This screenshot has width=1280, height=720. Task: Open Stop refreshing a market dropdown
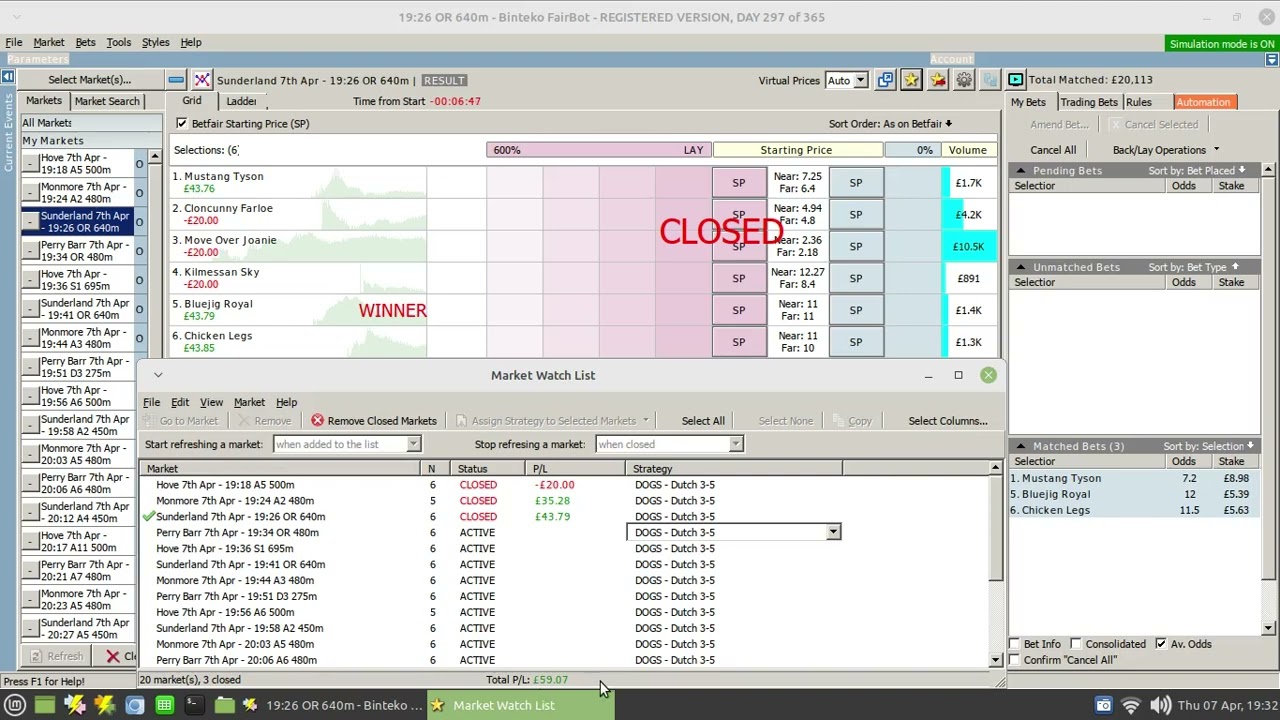[x=736, y=444]
